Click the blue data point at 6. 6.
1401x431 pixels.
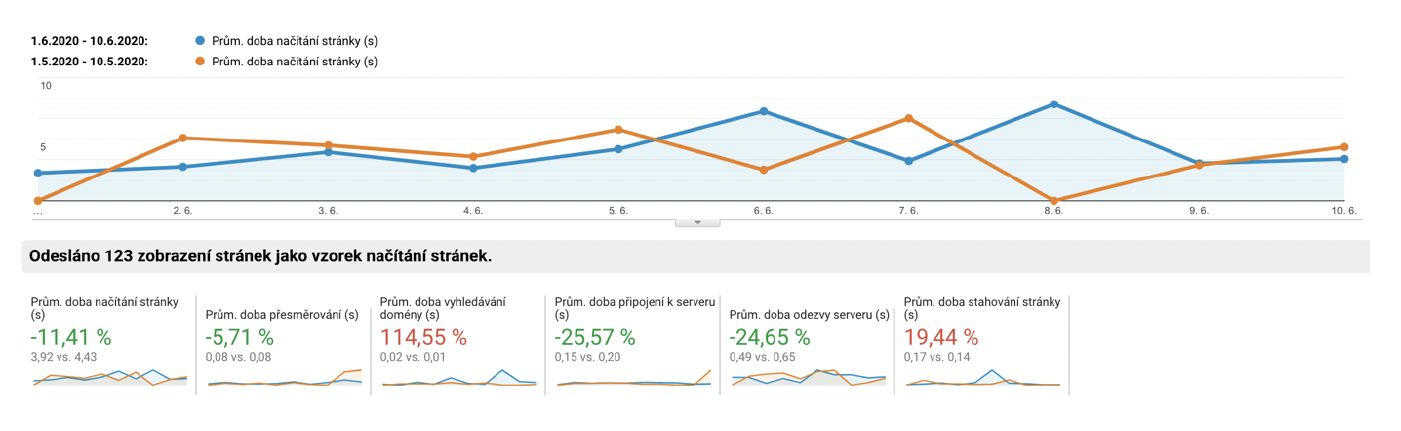pyautogui.click(x=764, y=111)
